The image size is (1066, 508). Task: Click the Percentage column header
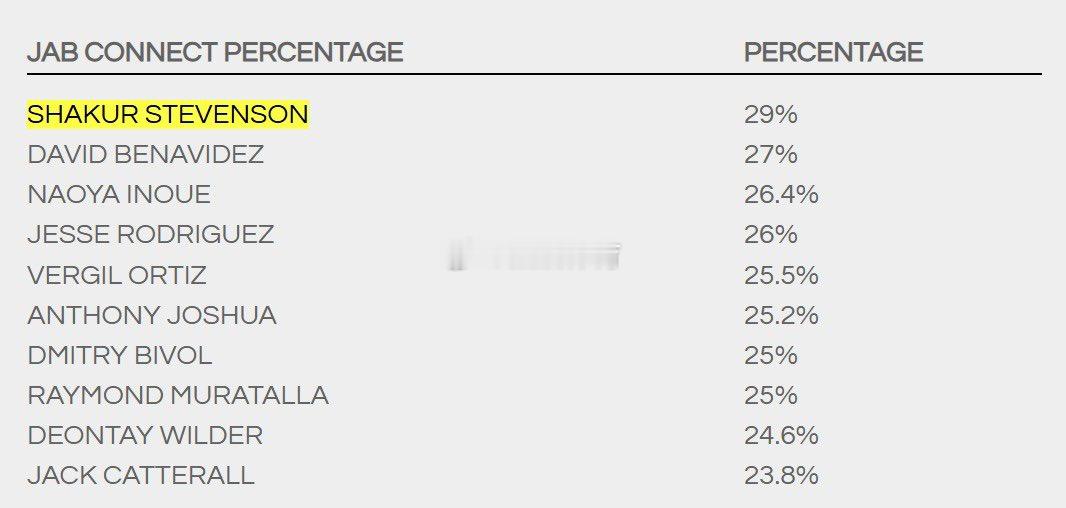(833, 52)
